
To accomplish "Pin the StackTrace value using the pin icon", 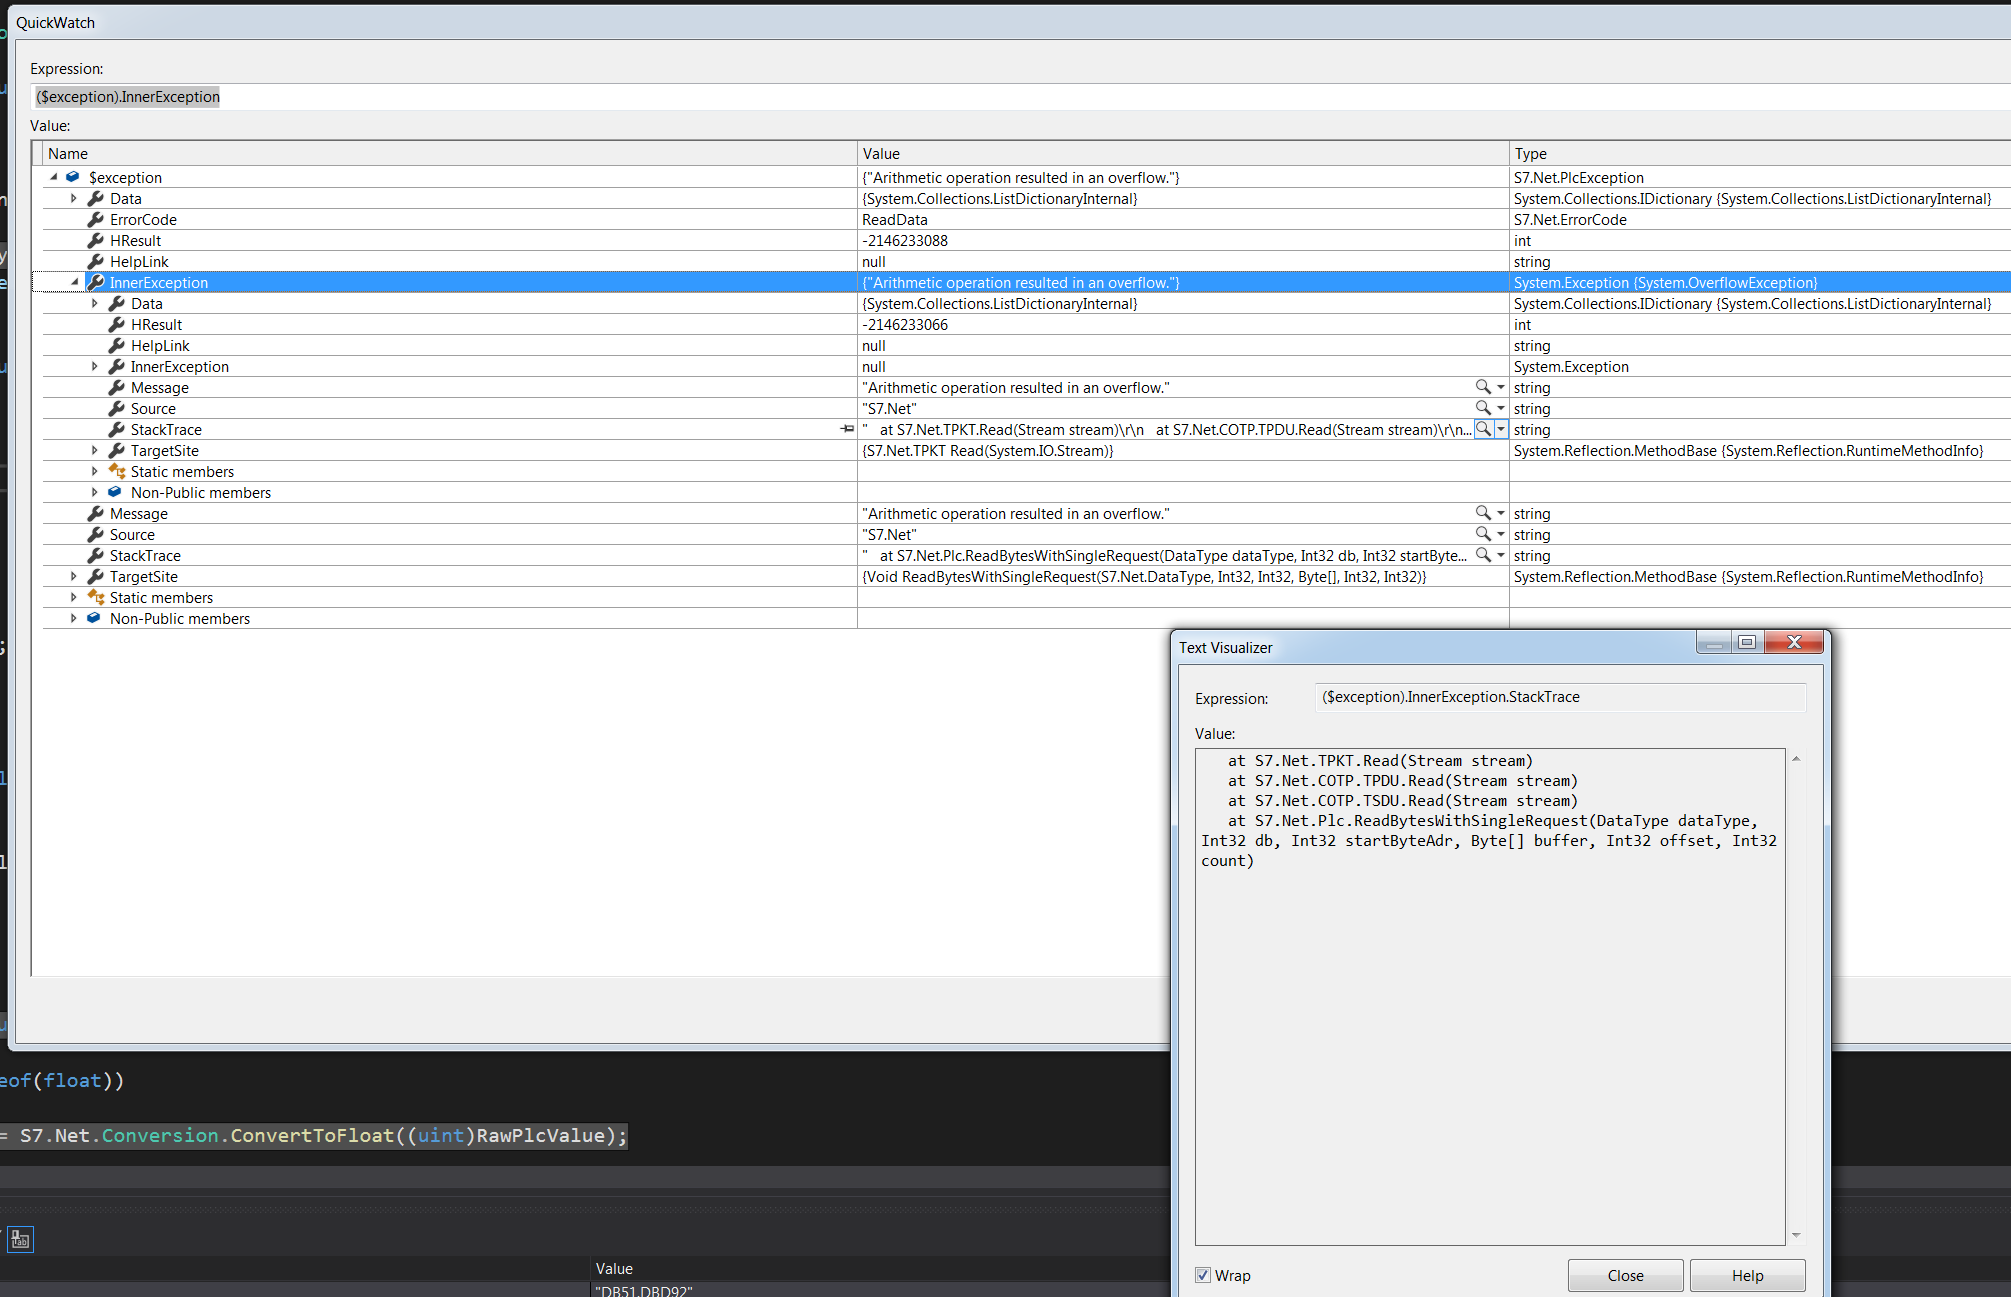I will 846,429.
